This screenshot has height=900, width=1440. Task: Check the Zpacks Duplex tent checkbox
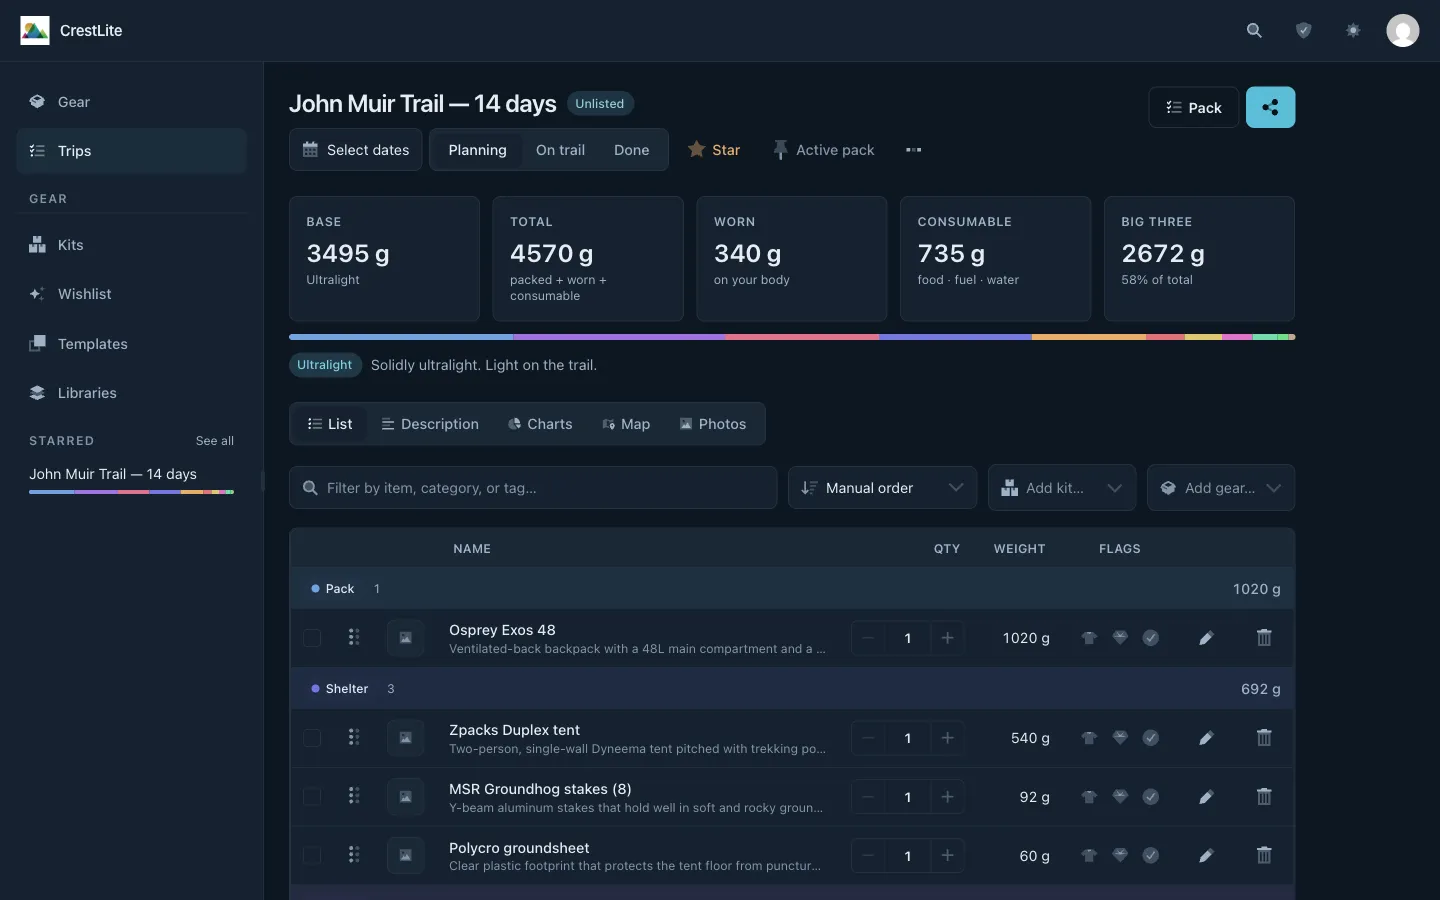click(x=312, y=738)
